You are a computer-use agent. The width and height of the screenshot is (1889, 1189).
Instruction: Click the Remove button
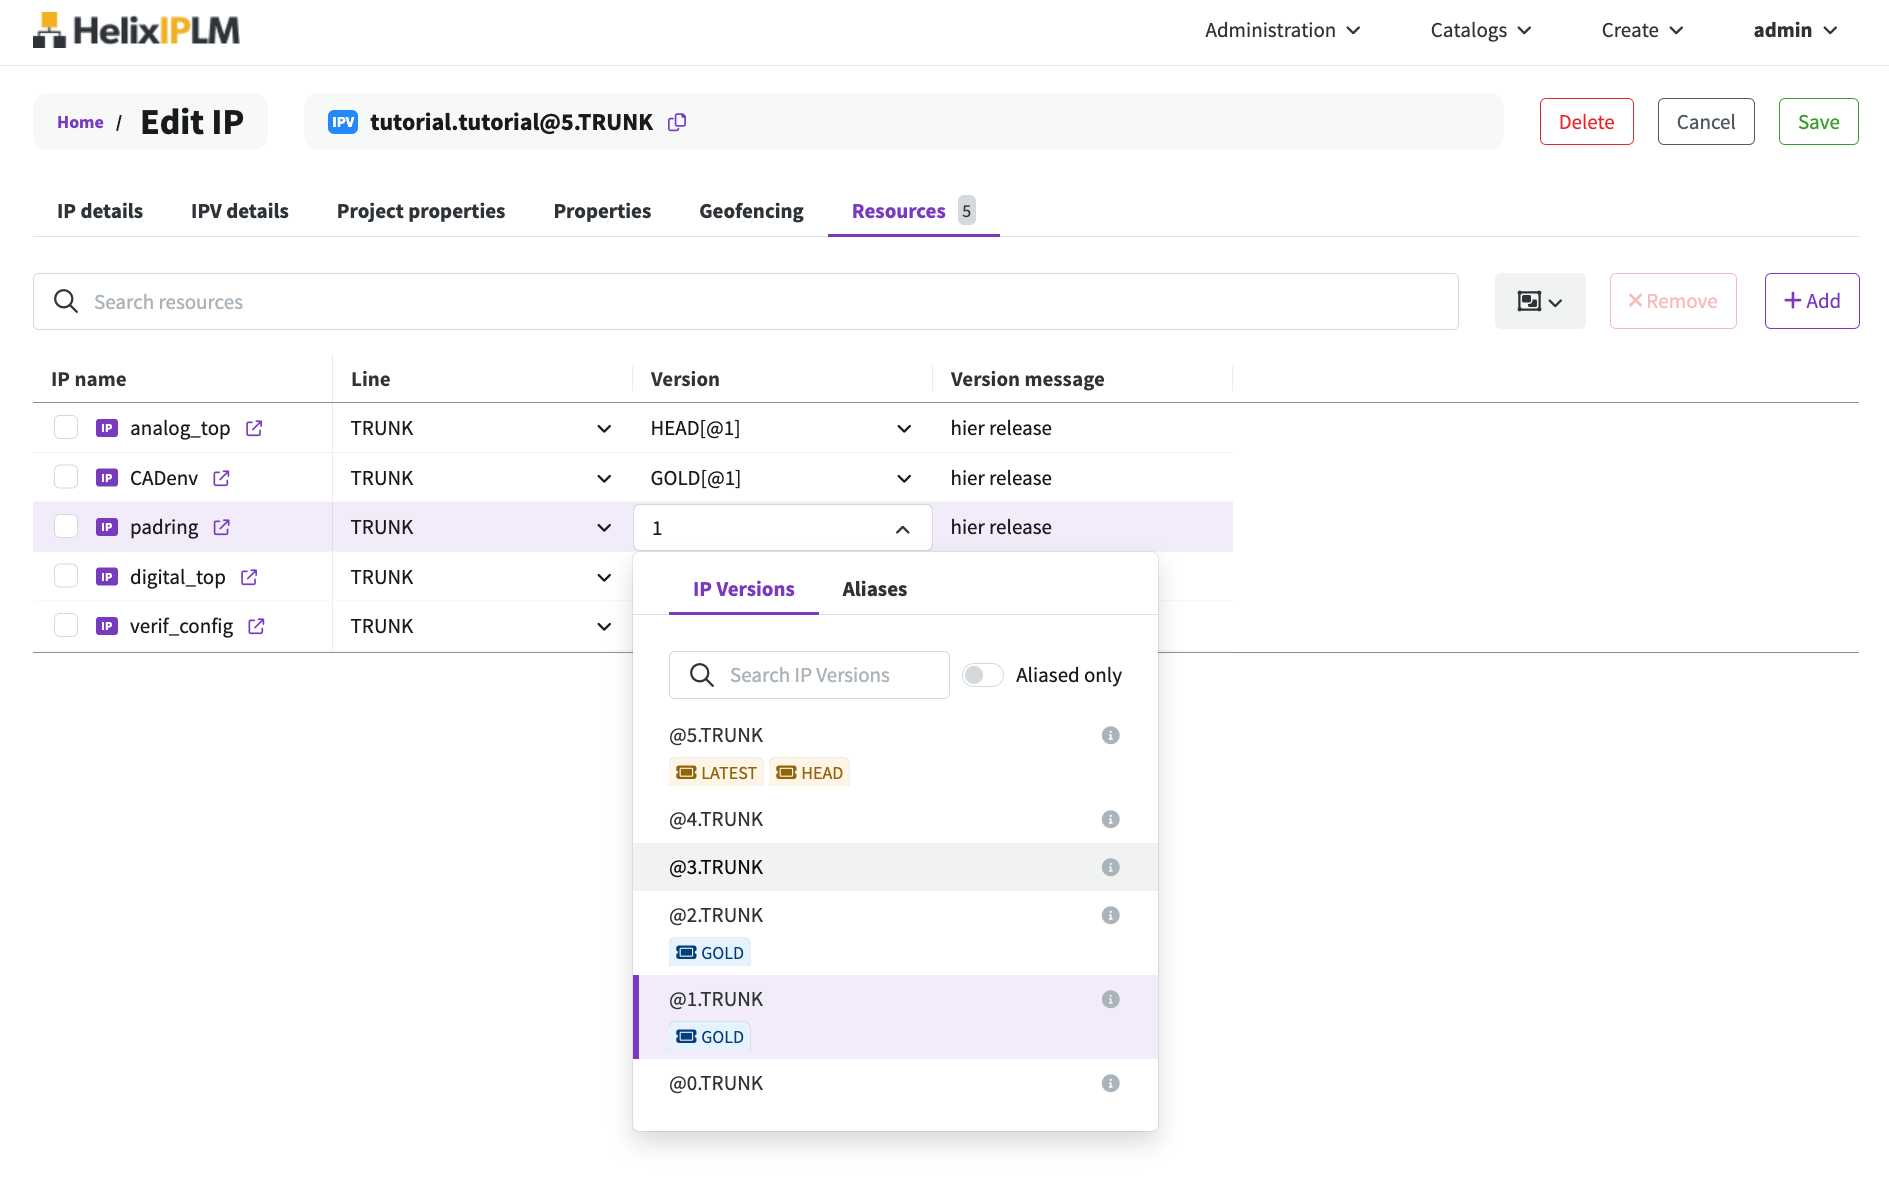(x=1673, y=301)
